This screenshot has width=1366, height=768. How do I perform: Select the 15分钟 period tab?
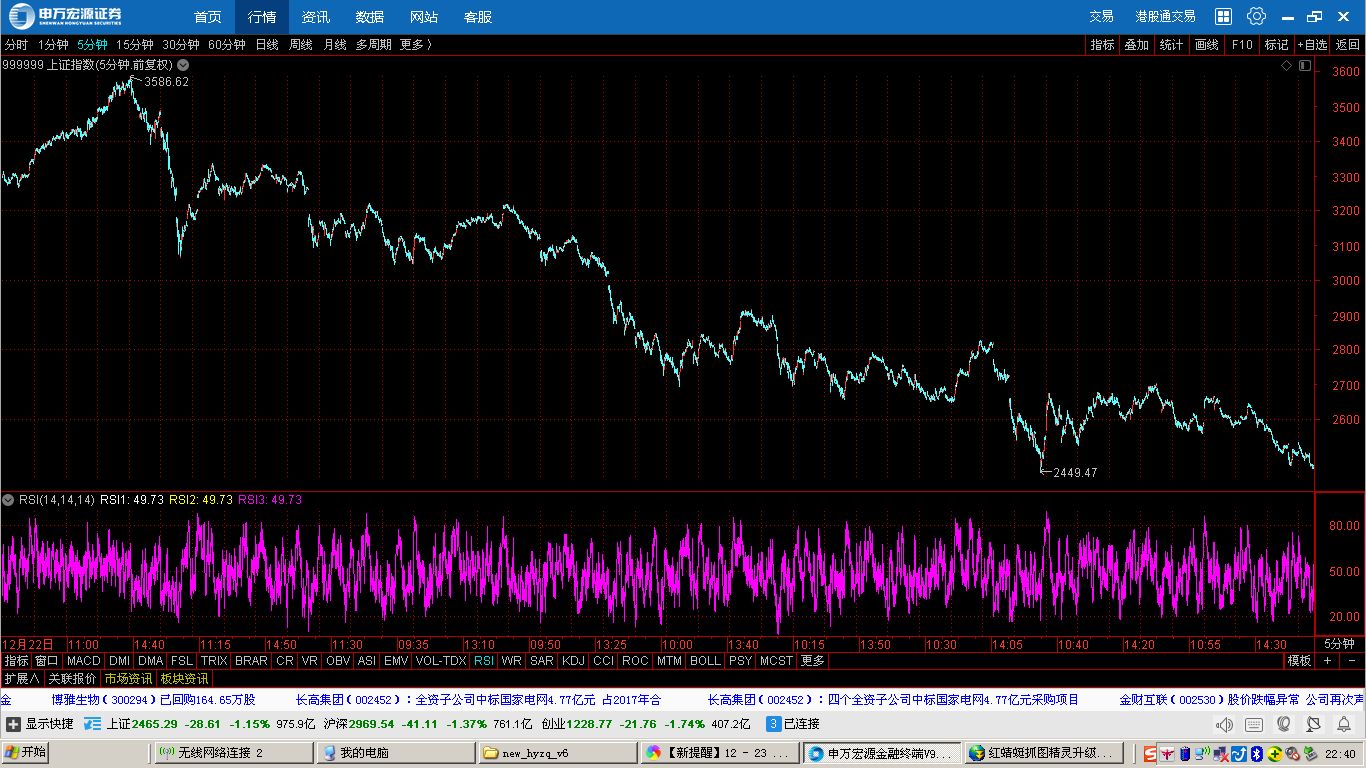click(135, 45)
